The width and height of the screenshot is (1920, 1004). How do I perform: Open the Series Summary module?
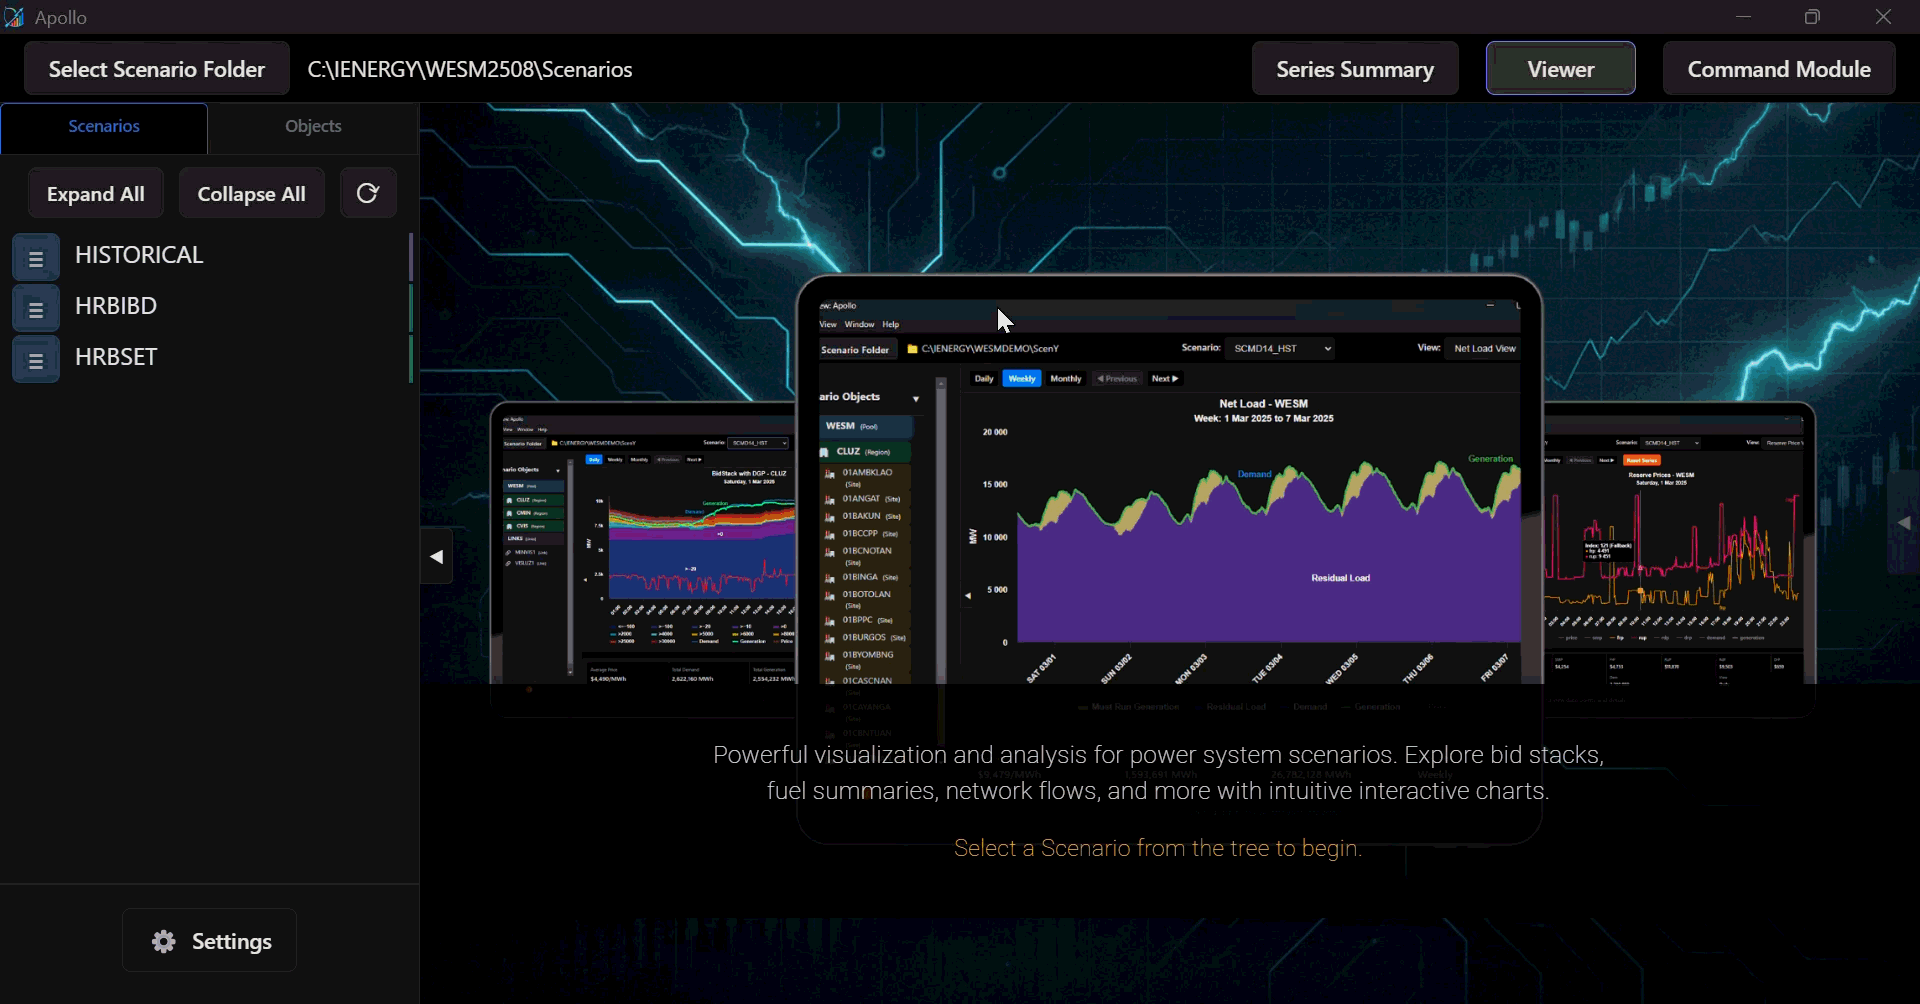click(1355, 69)
